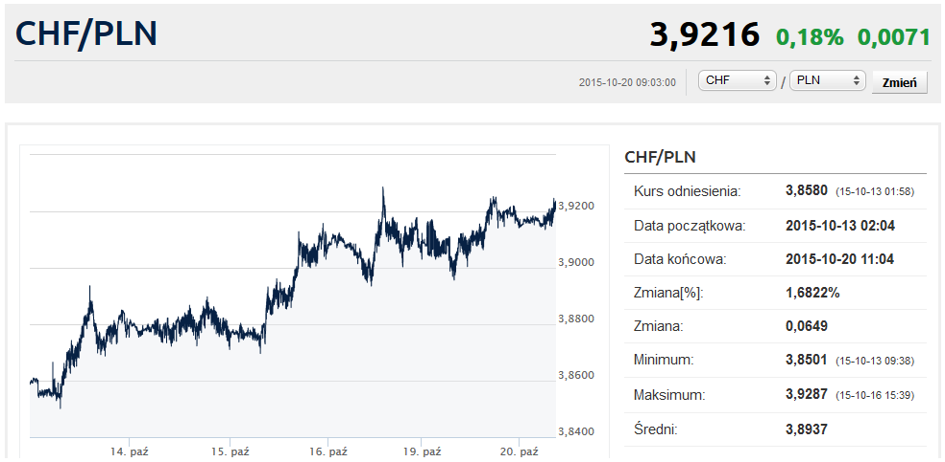The image size is (945, 462).
Task: Click the Data początkowa value 2015-10-13 02:04
Action: point(840,225)
